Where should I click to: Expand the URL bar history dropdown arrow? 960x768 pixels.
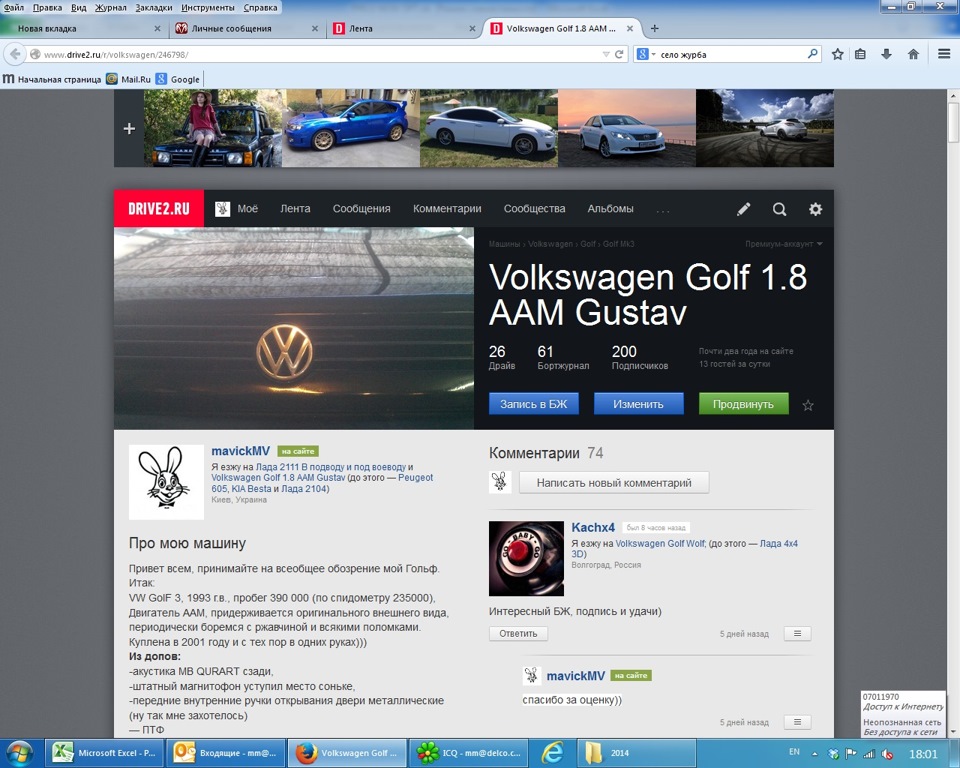click(606, 55)
